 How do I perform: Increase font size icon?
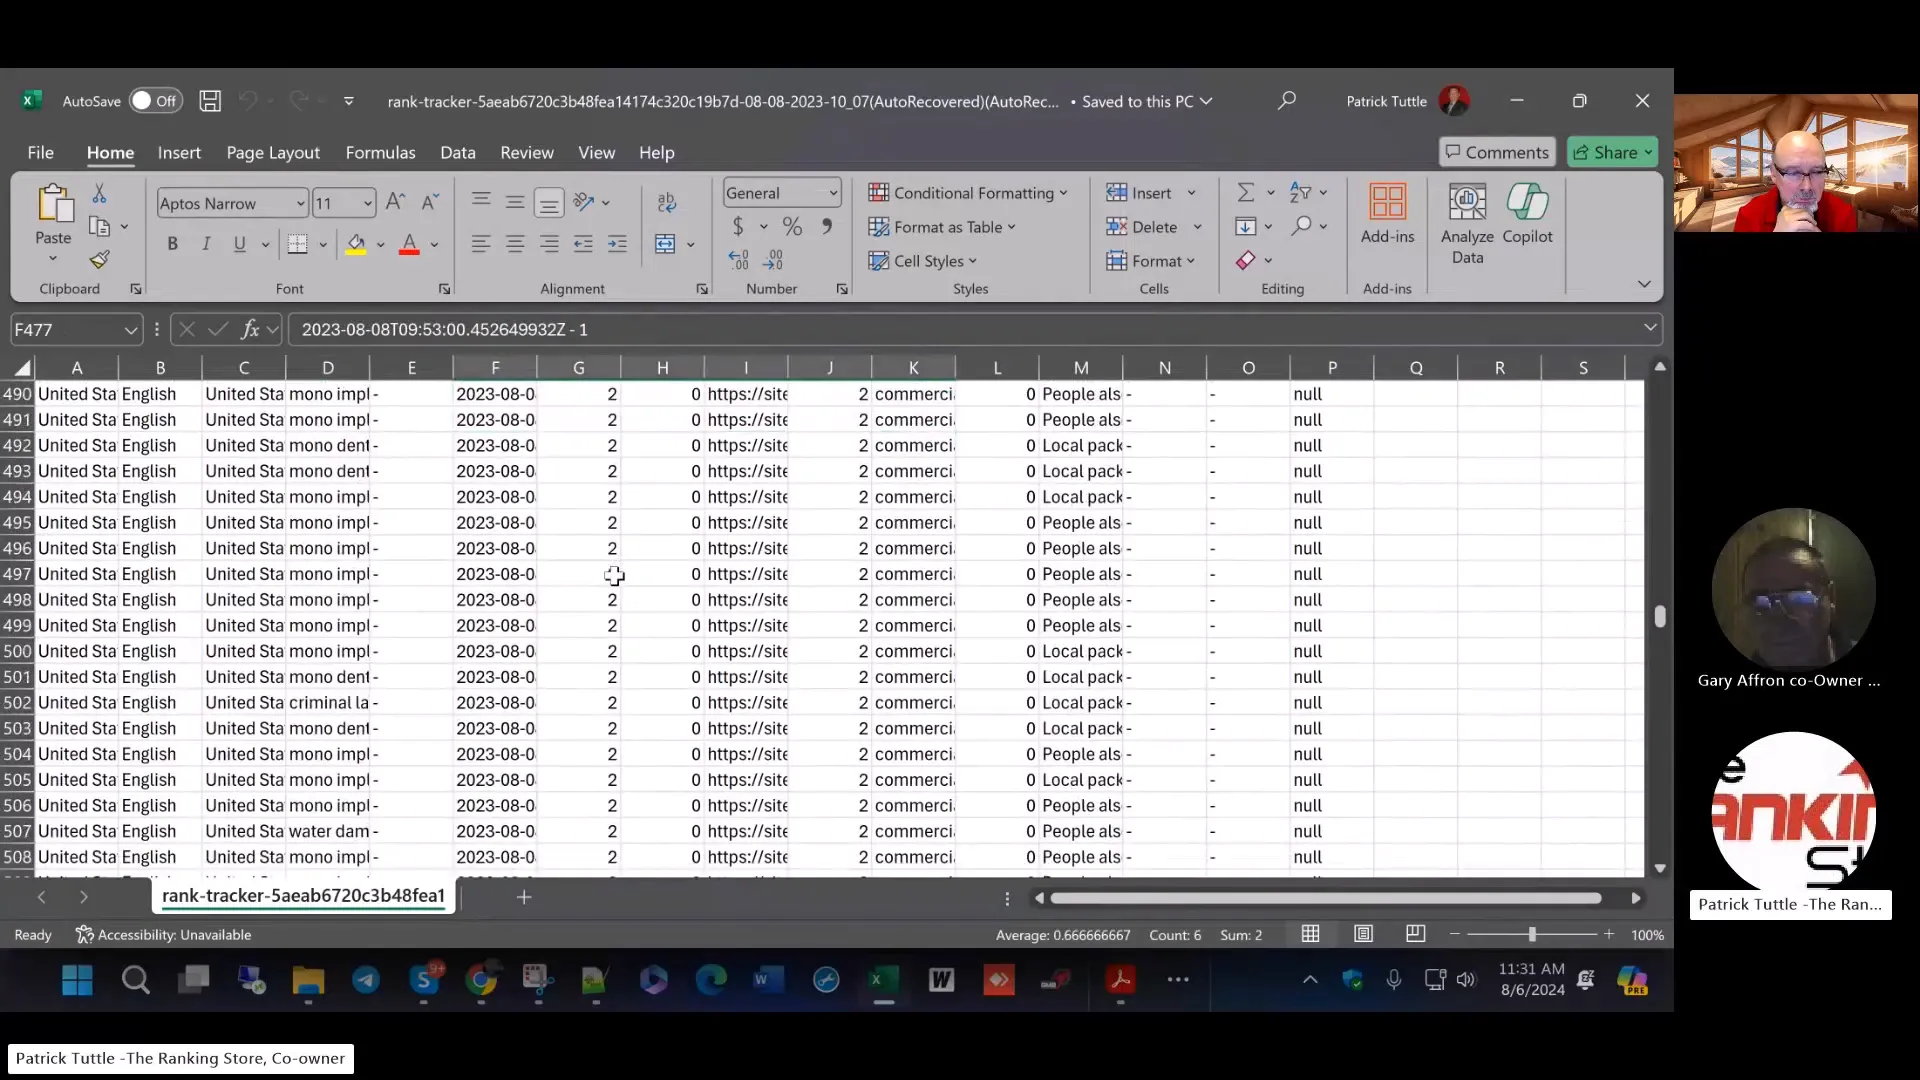point(395,202)
